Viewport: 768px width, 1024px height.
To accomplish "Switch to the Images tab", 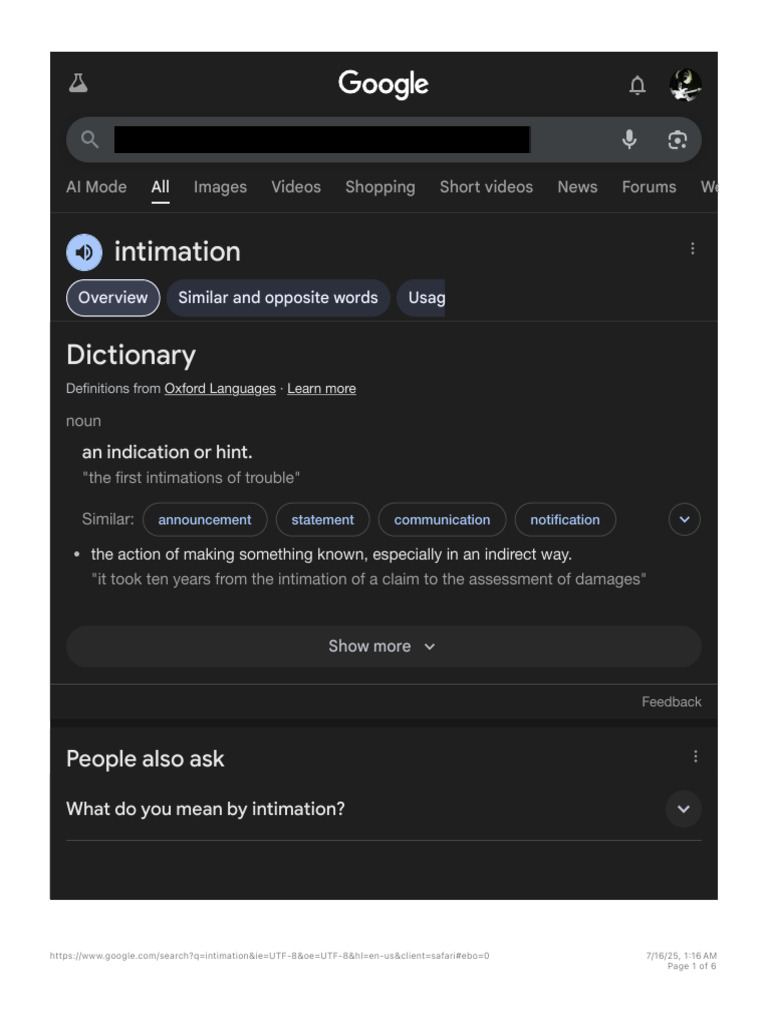I will (220, 187).
